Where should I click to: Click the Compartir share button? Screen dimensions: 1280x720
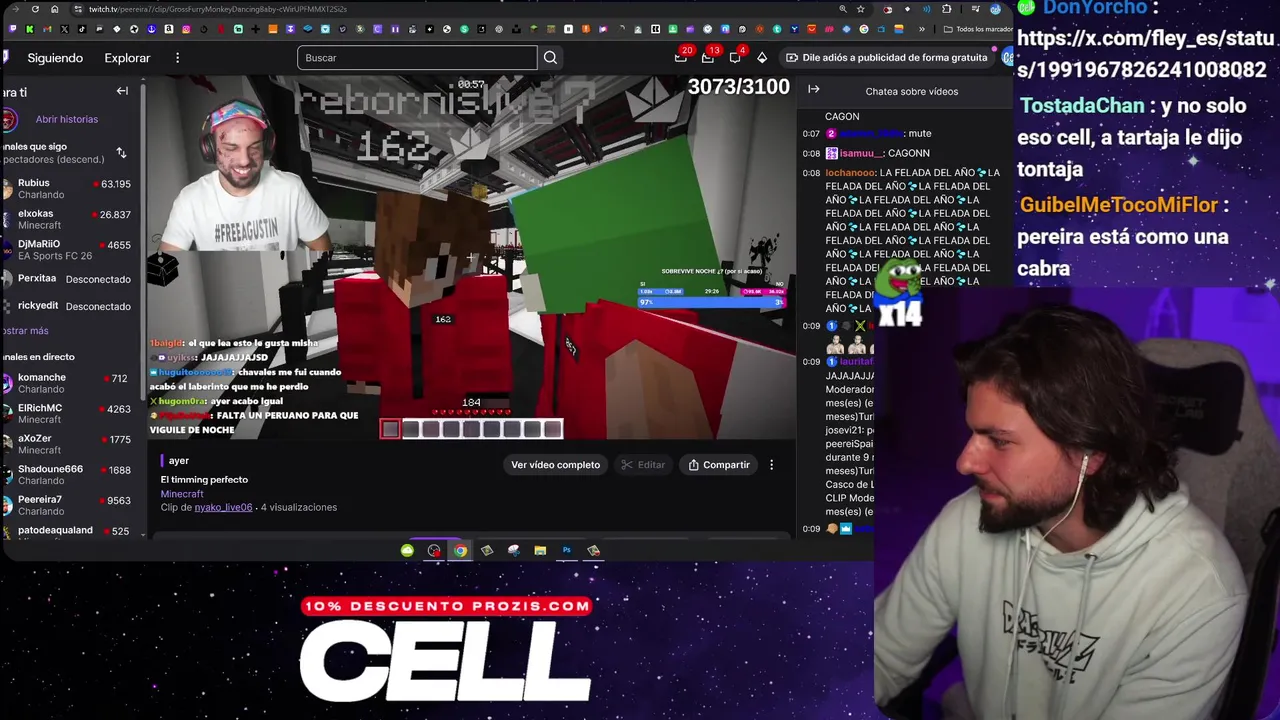[x=718, y=465]
